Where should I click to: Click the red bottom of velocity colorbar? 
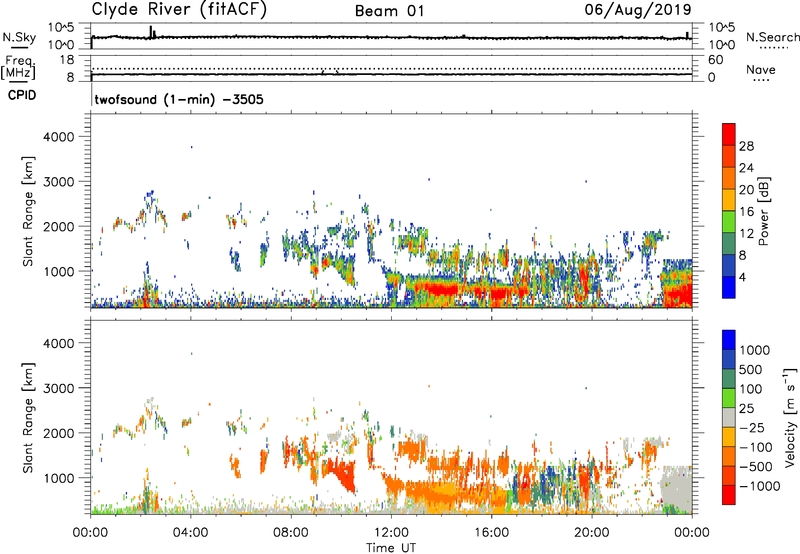coord(729,495)
